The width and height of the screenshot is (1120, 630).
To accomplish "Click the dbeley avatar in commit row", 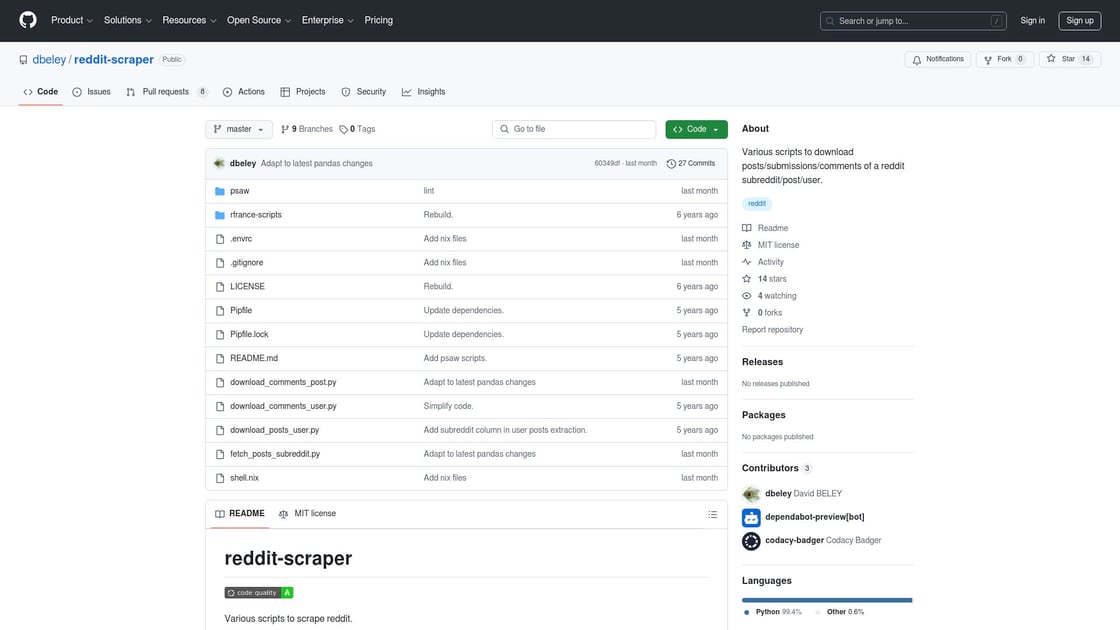I will (x=219, y=164).
